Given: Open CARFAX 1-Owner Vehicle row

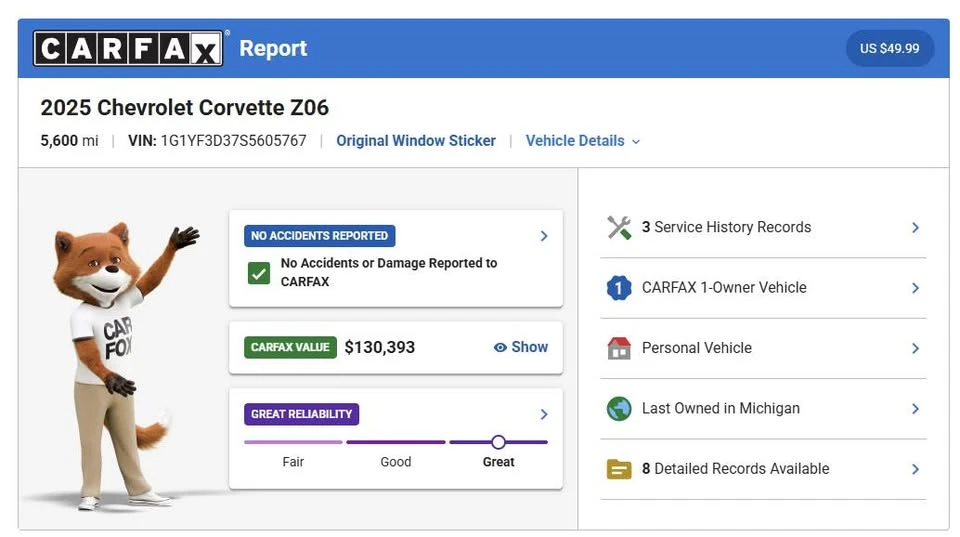Looking at the screenshot, I should coord(763,288).
